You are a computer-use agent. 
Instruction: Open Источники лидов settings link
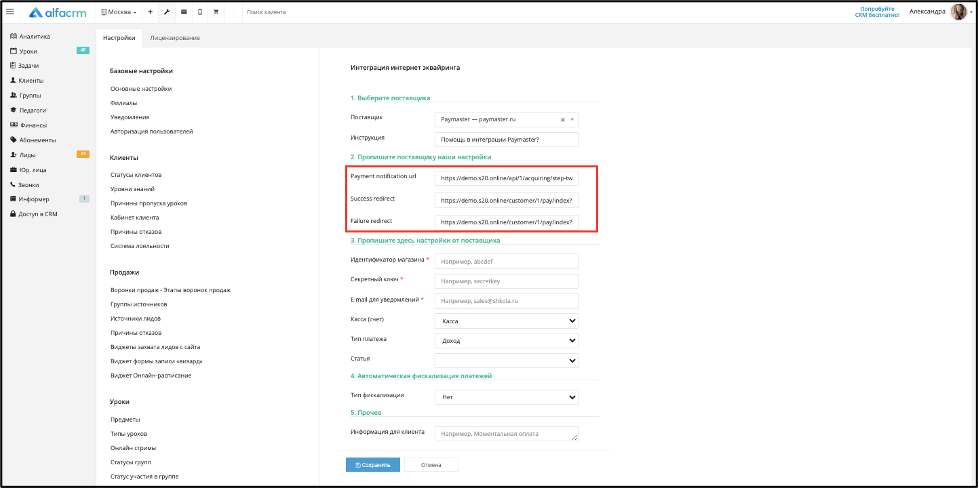pyautogui.click(x=136, y=319)
